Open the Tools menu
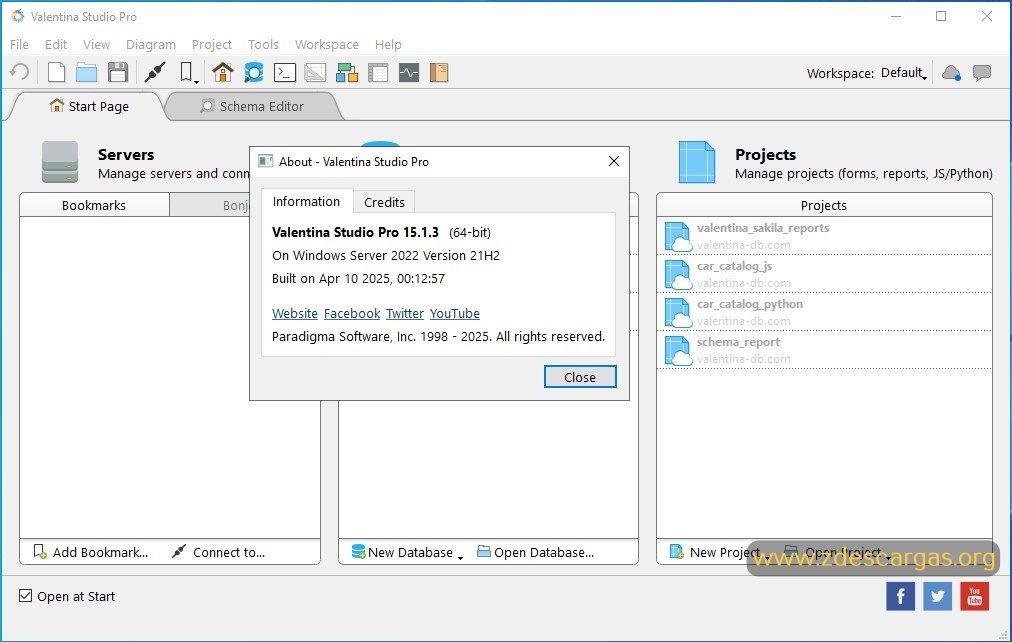1012x642 pixels. coord(263,45)
